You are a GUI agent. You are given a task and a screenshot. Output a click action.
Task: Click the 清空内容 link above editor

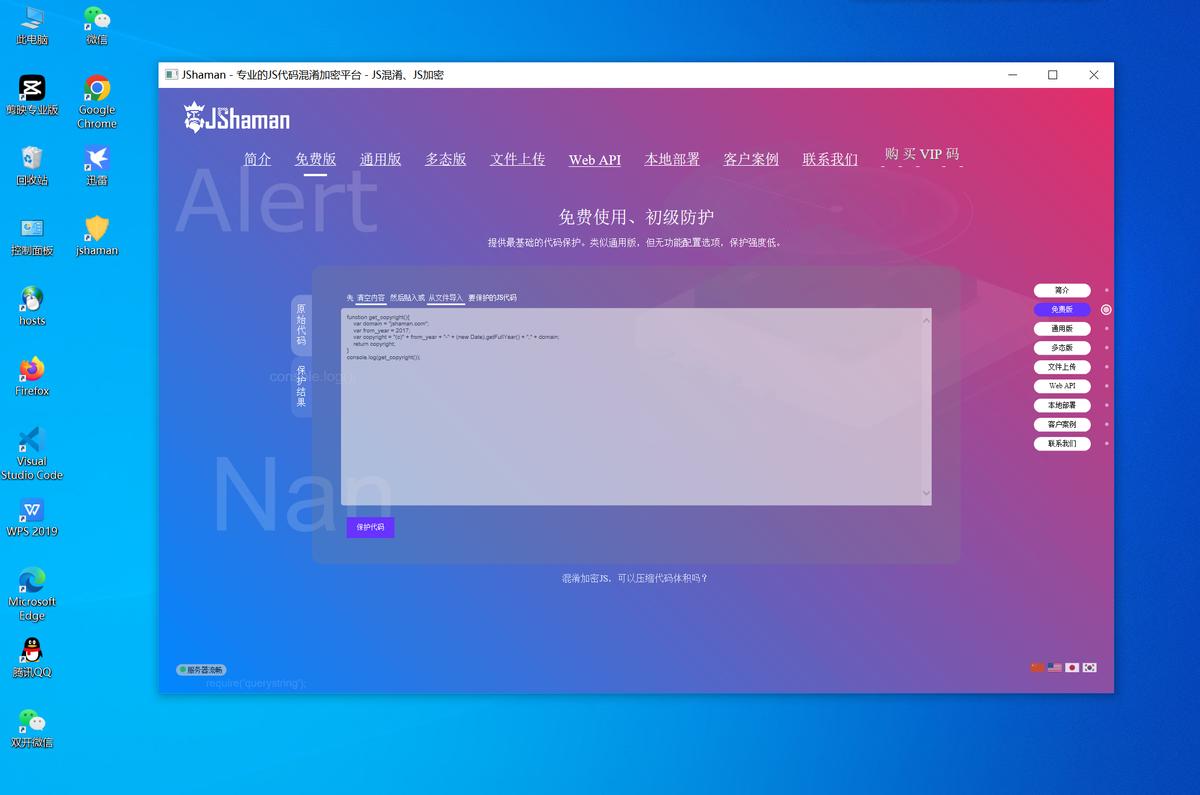coord(371,298)
